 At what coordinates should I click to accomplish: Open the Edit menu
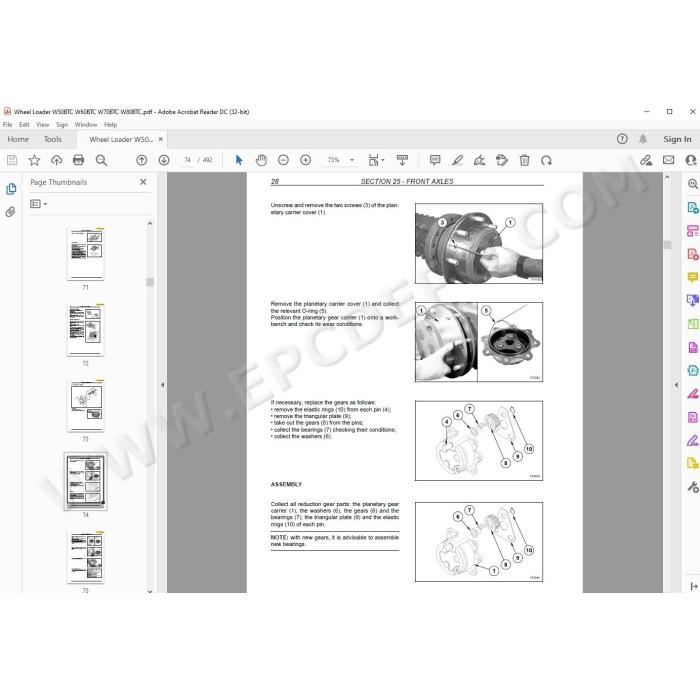coord(24,125)
